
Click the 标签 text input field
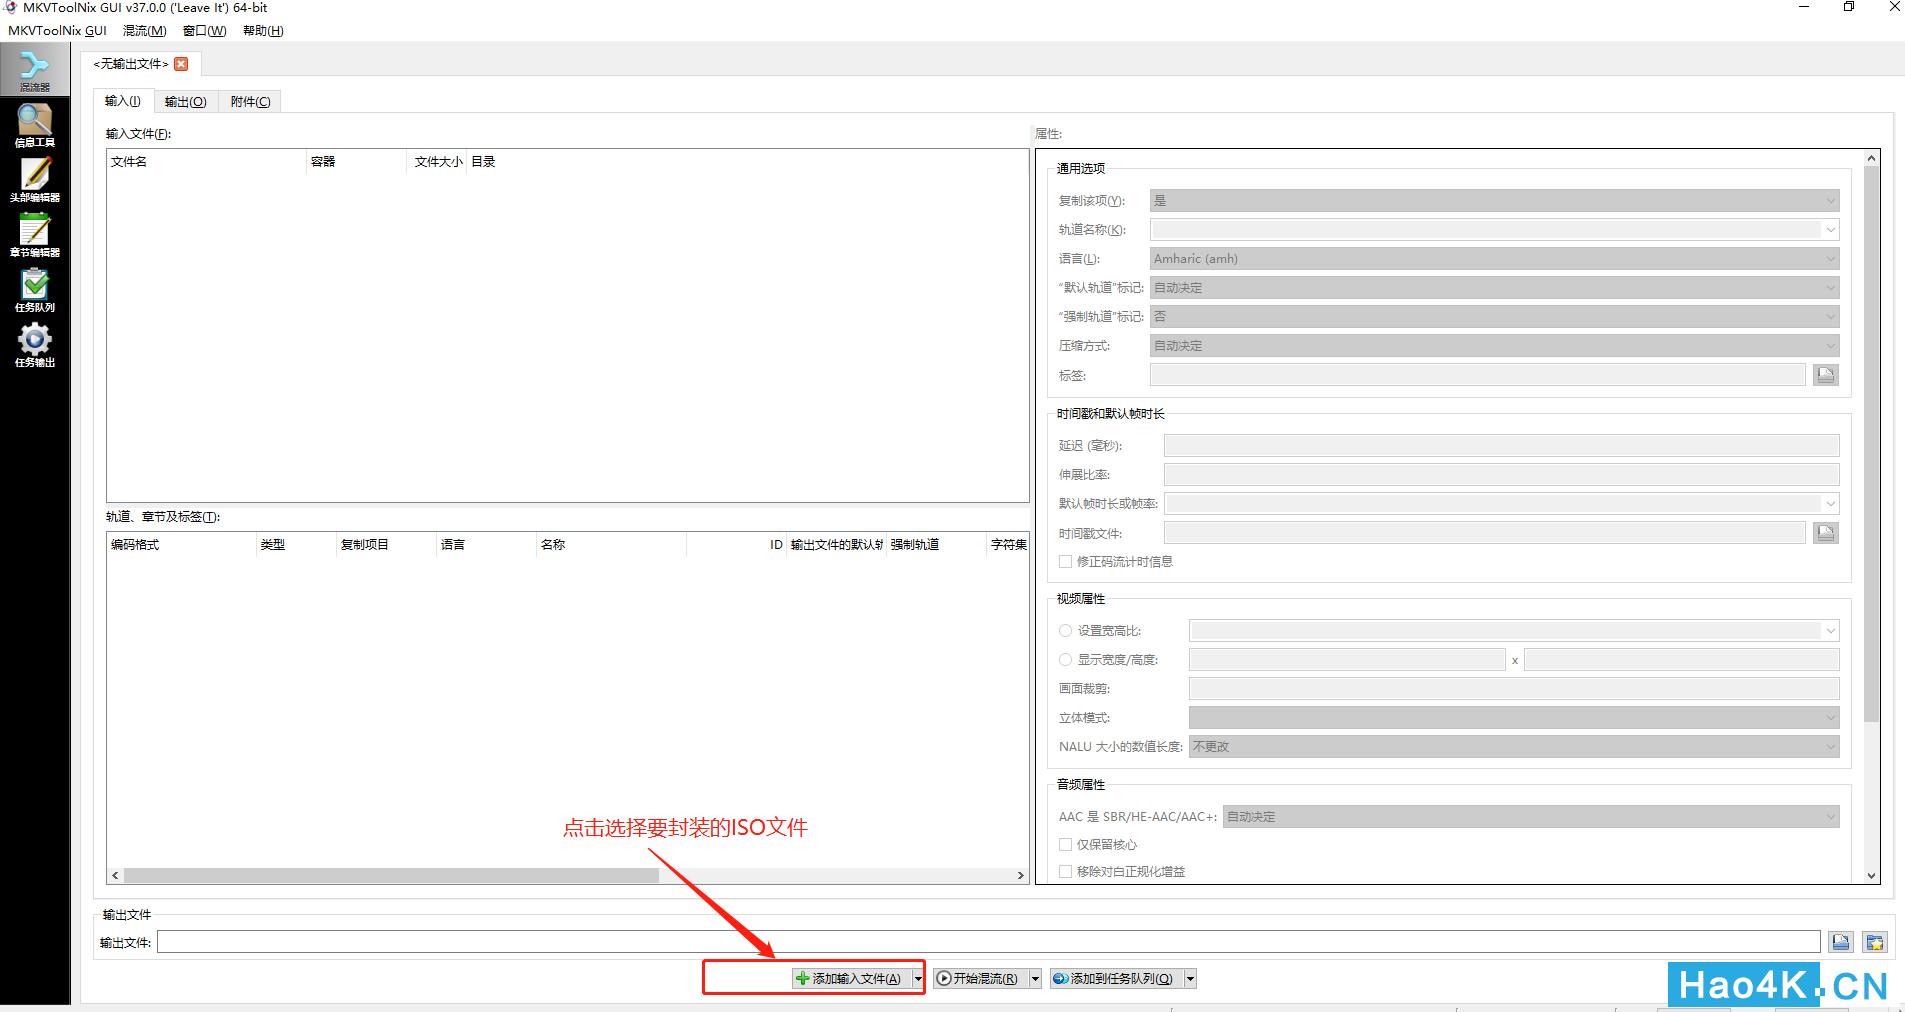[1477, 375]
